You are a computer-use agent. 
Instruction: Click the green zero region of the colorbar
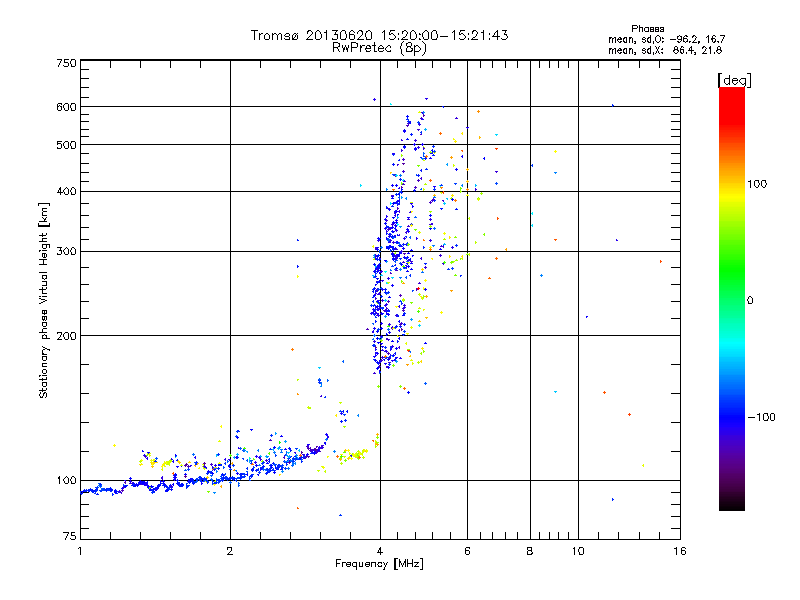point(732,300)
